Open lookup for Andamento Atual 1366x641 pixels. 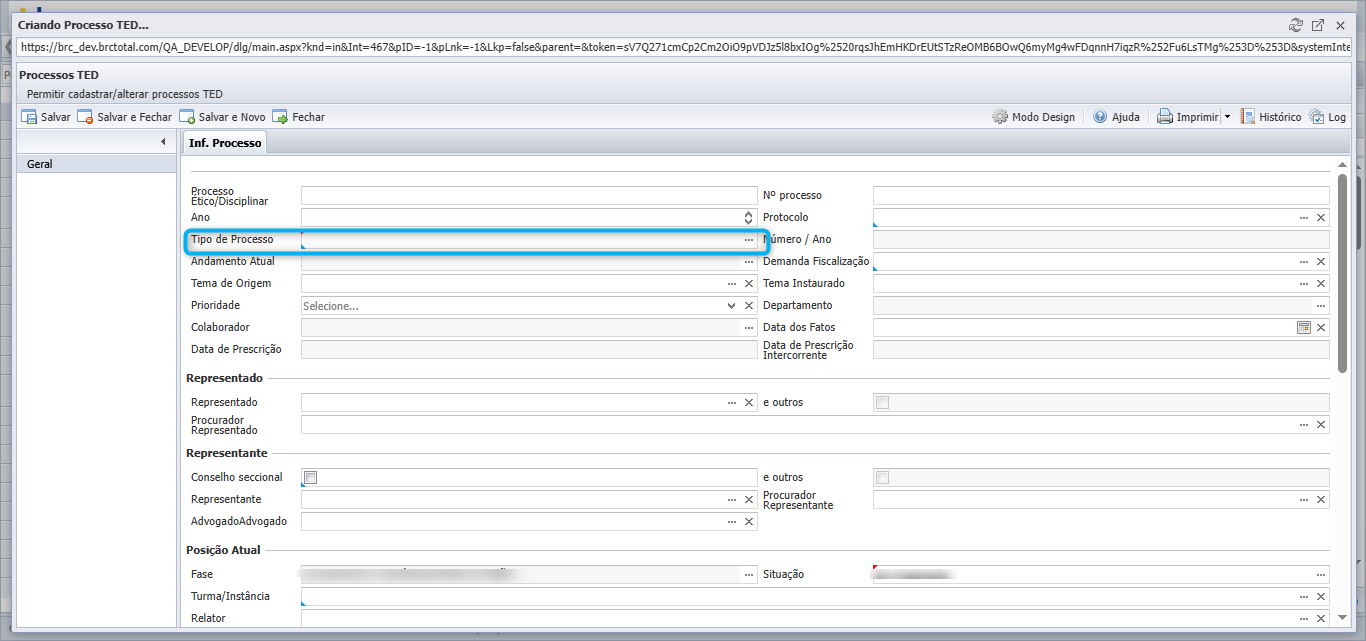point(748,262)
